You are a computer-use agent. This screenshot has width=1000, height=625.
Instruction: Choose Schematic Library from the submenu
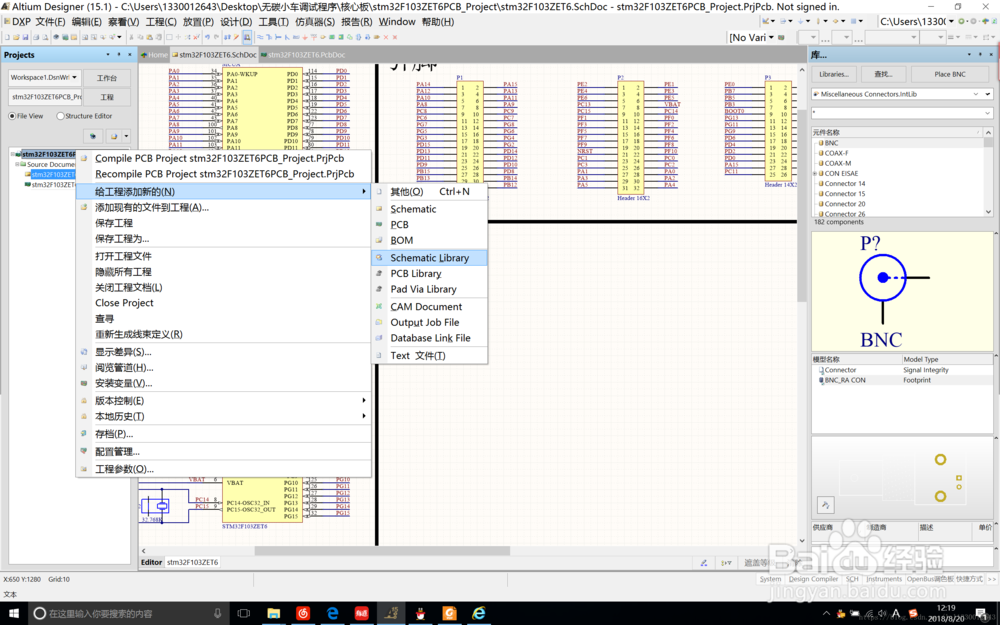pyautogui.click(x=429, y=258)
